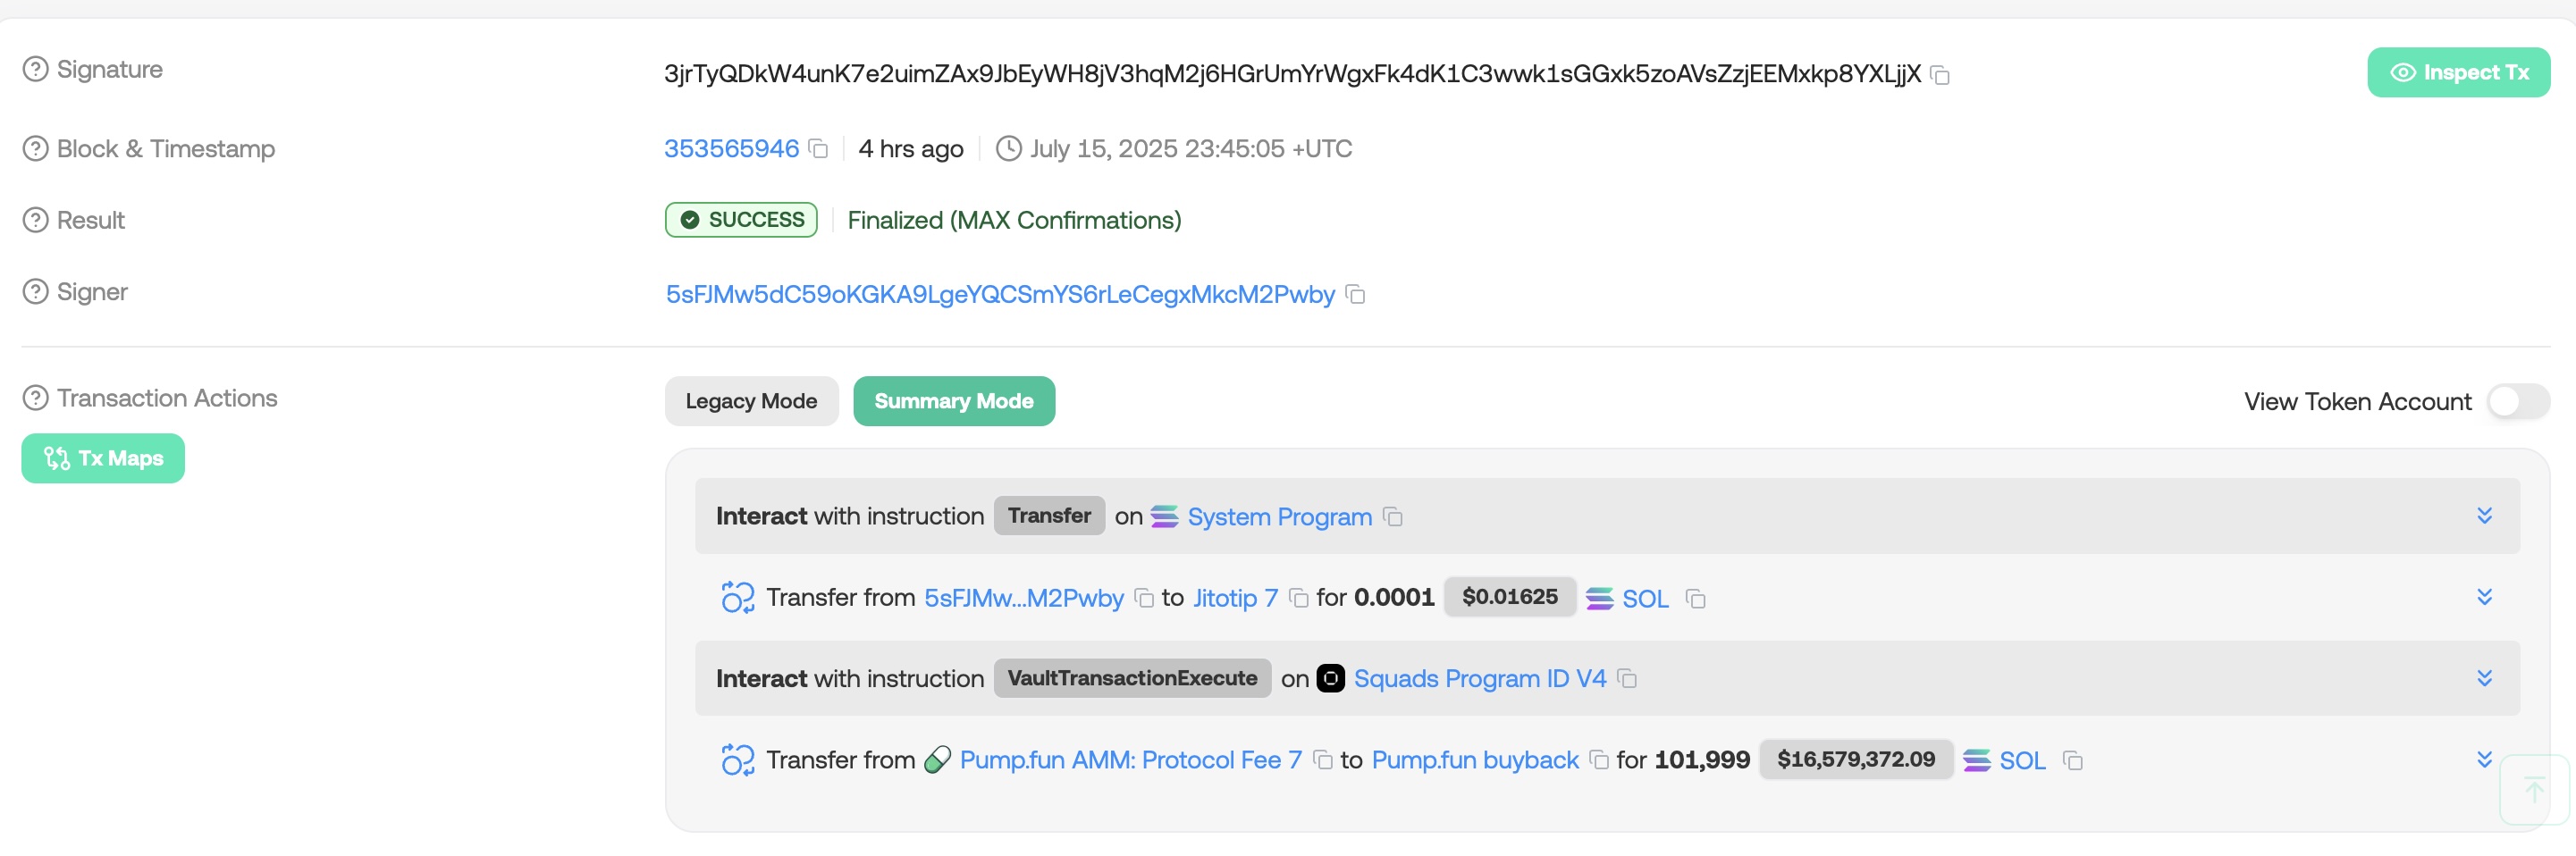Copy the System Program address

1393,517
